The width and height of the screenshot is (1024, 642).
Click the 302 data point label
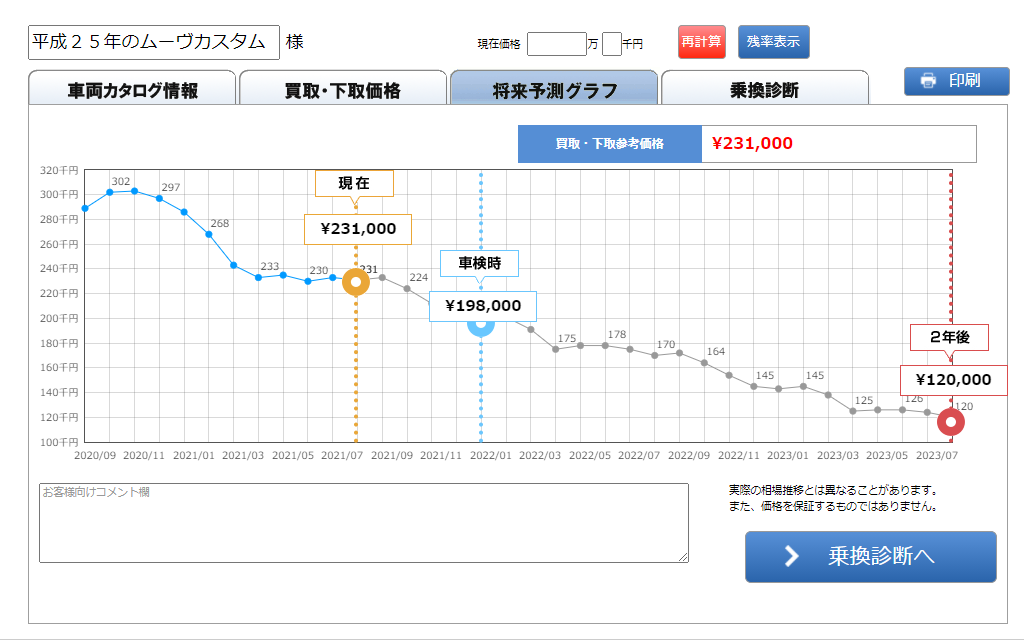click(121, 181)
